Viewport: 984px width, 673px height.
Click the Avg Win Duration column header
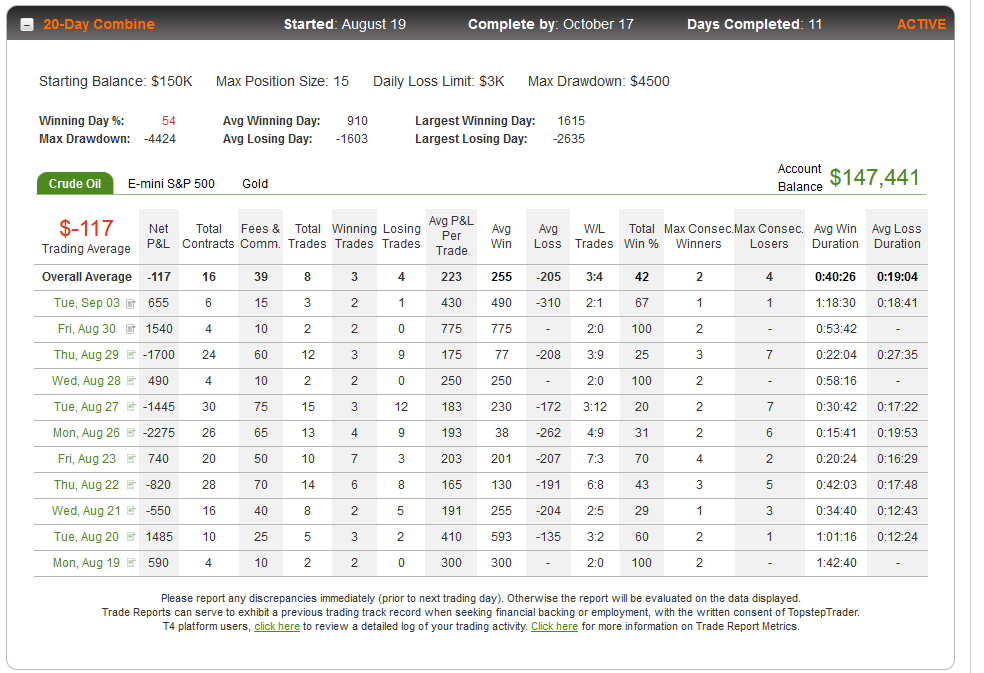coord(835,236)
